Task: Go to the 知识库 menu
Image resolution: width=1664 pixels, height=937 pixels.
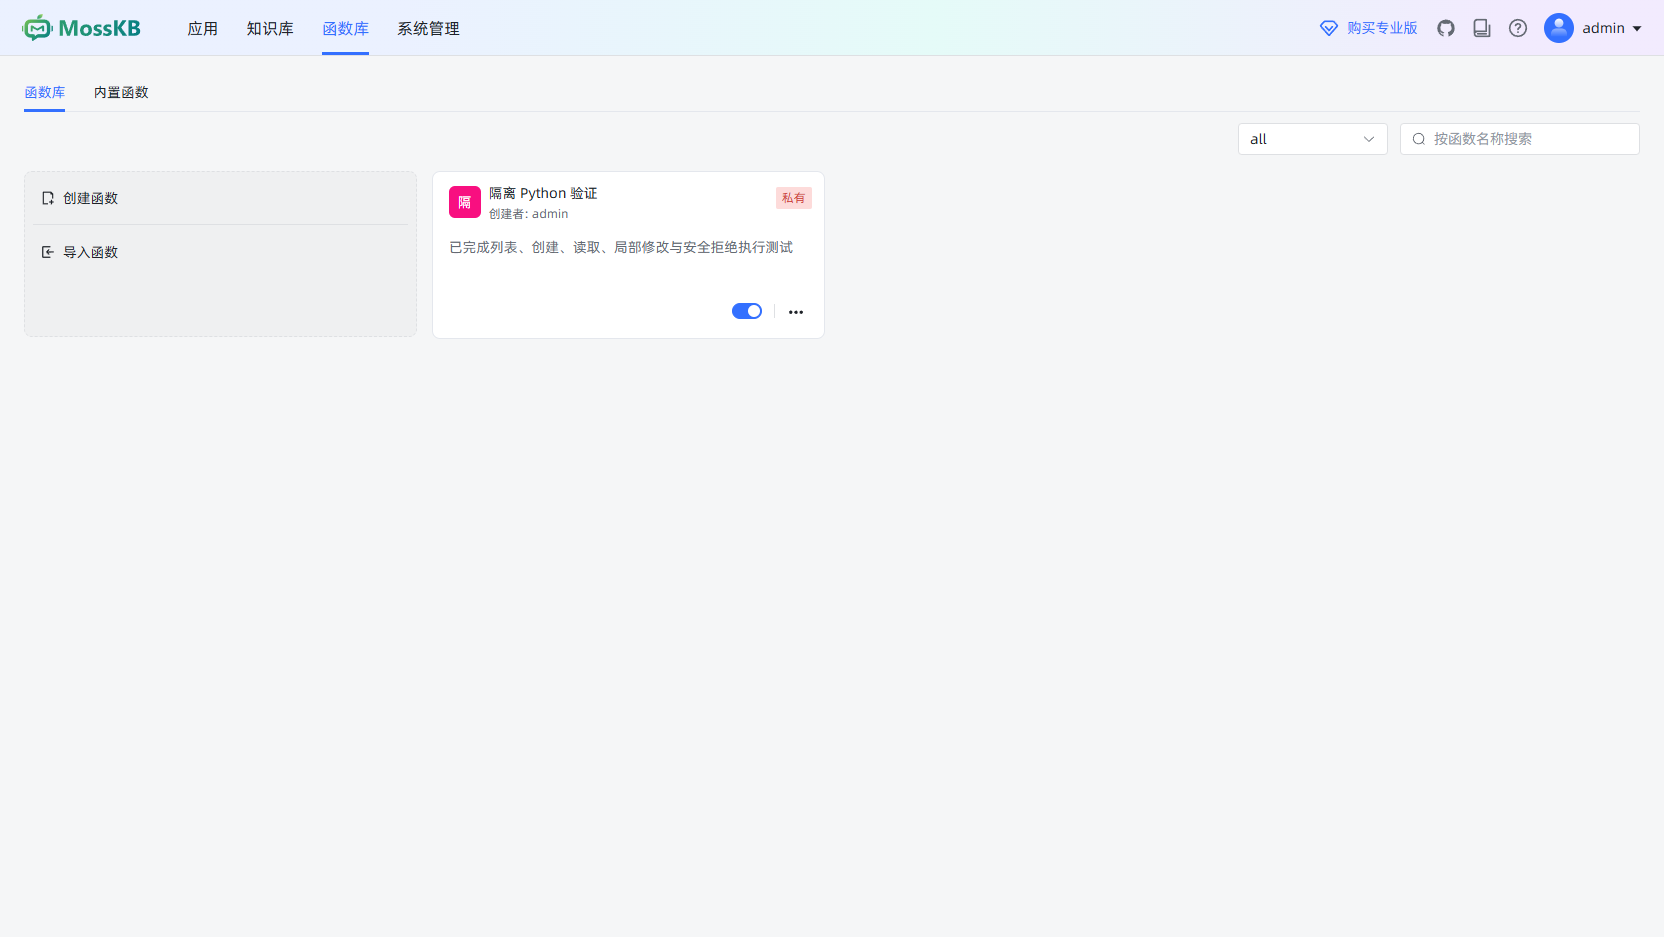Action: [270, 28]
